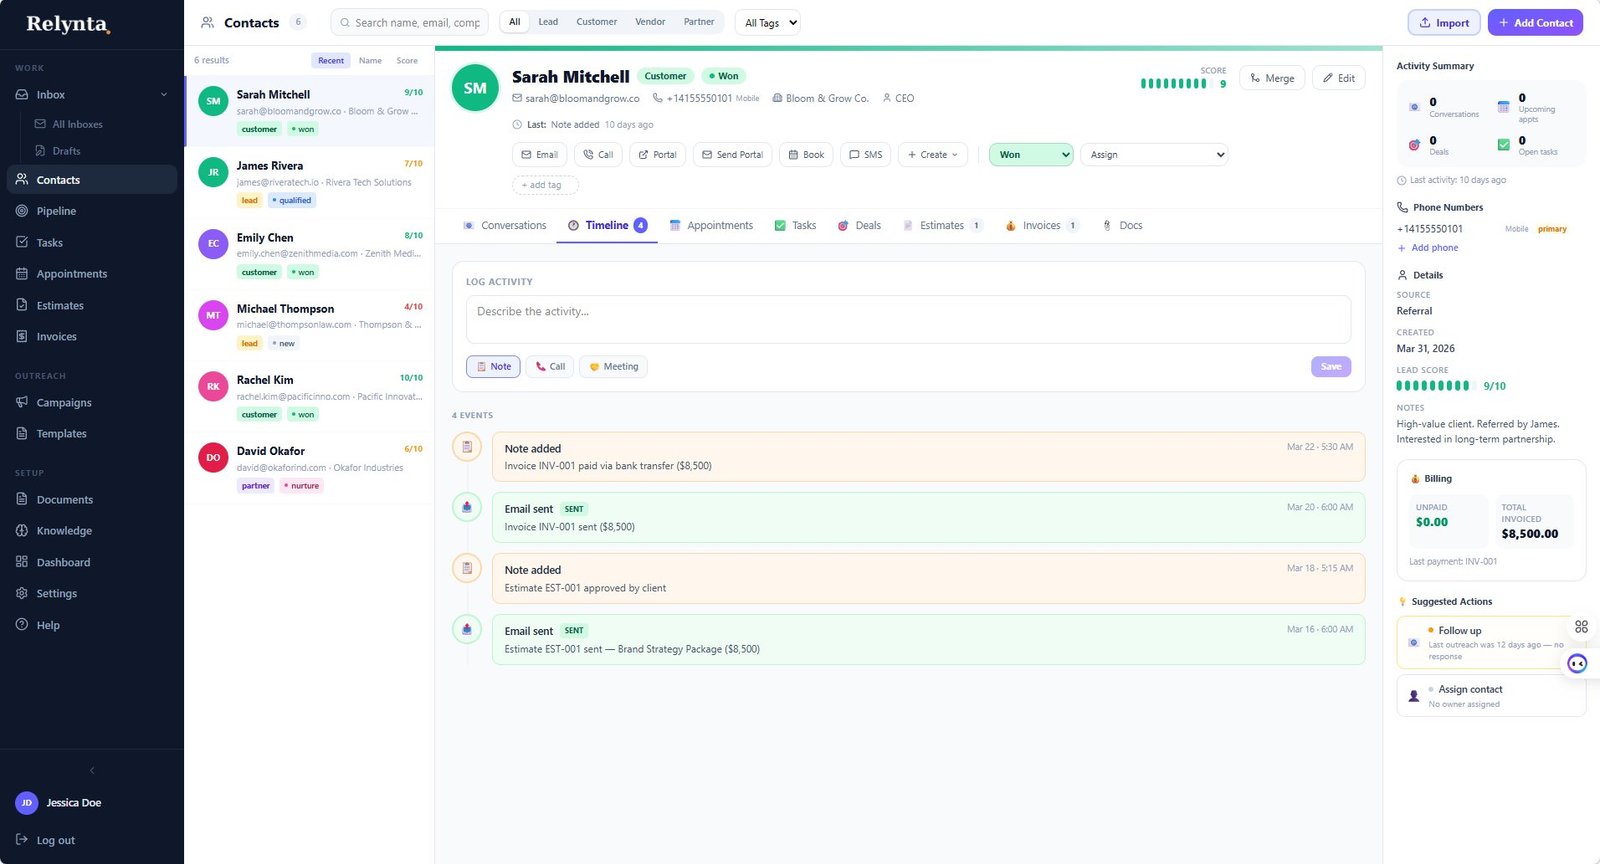Viewport: 1600px width, 864px height.
Task: Filter contacts by Lead type
Action: [x=548, y=22]
